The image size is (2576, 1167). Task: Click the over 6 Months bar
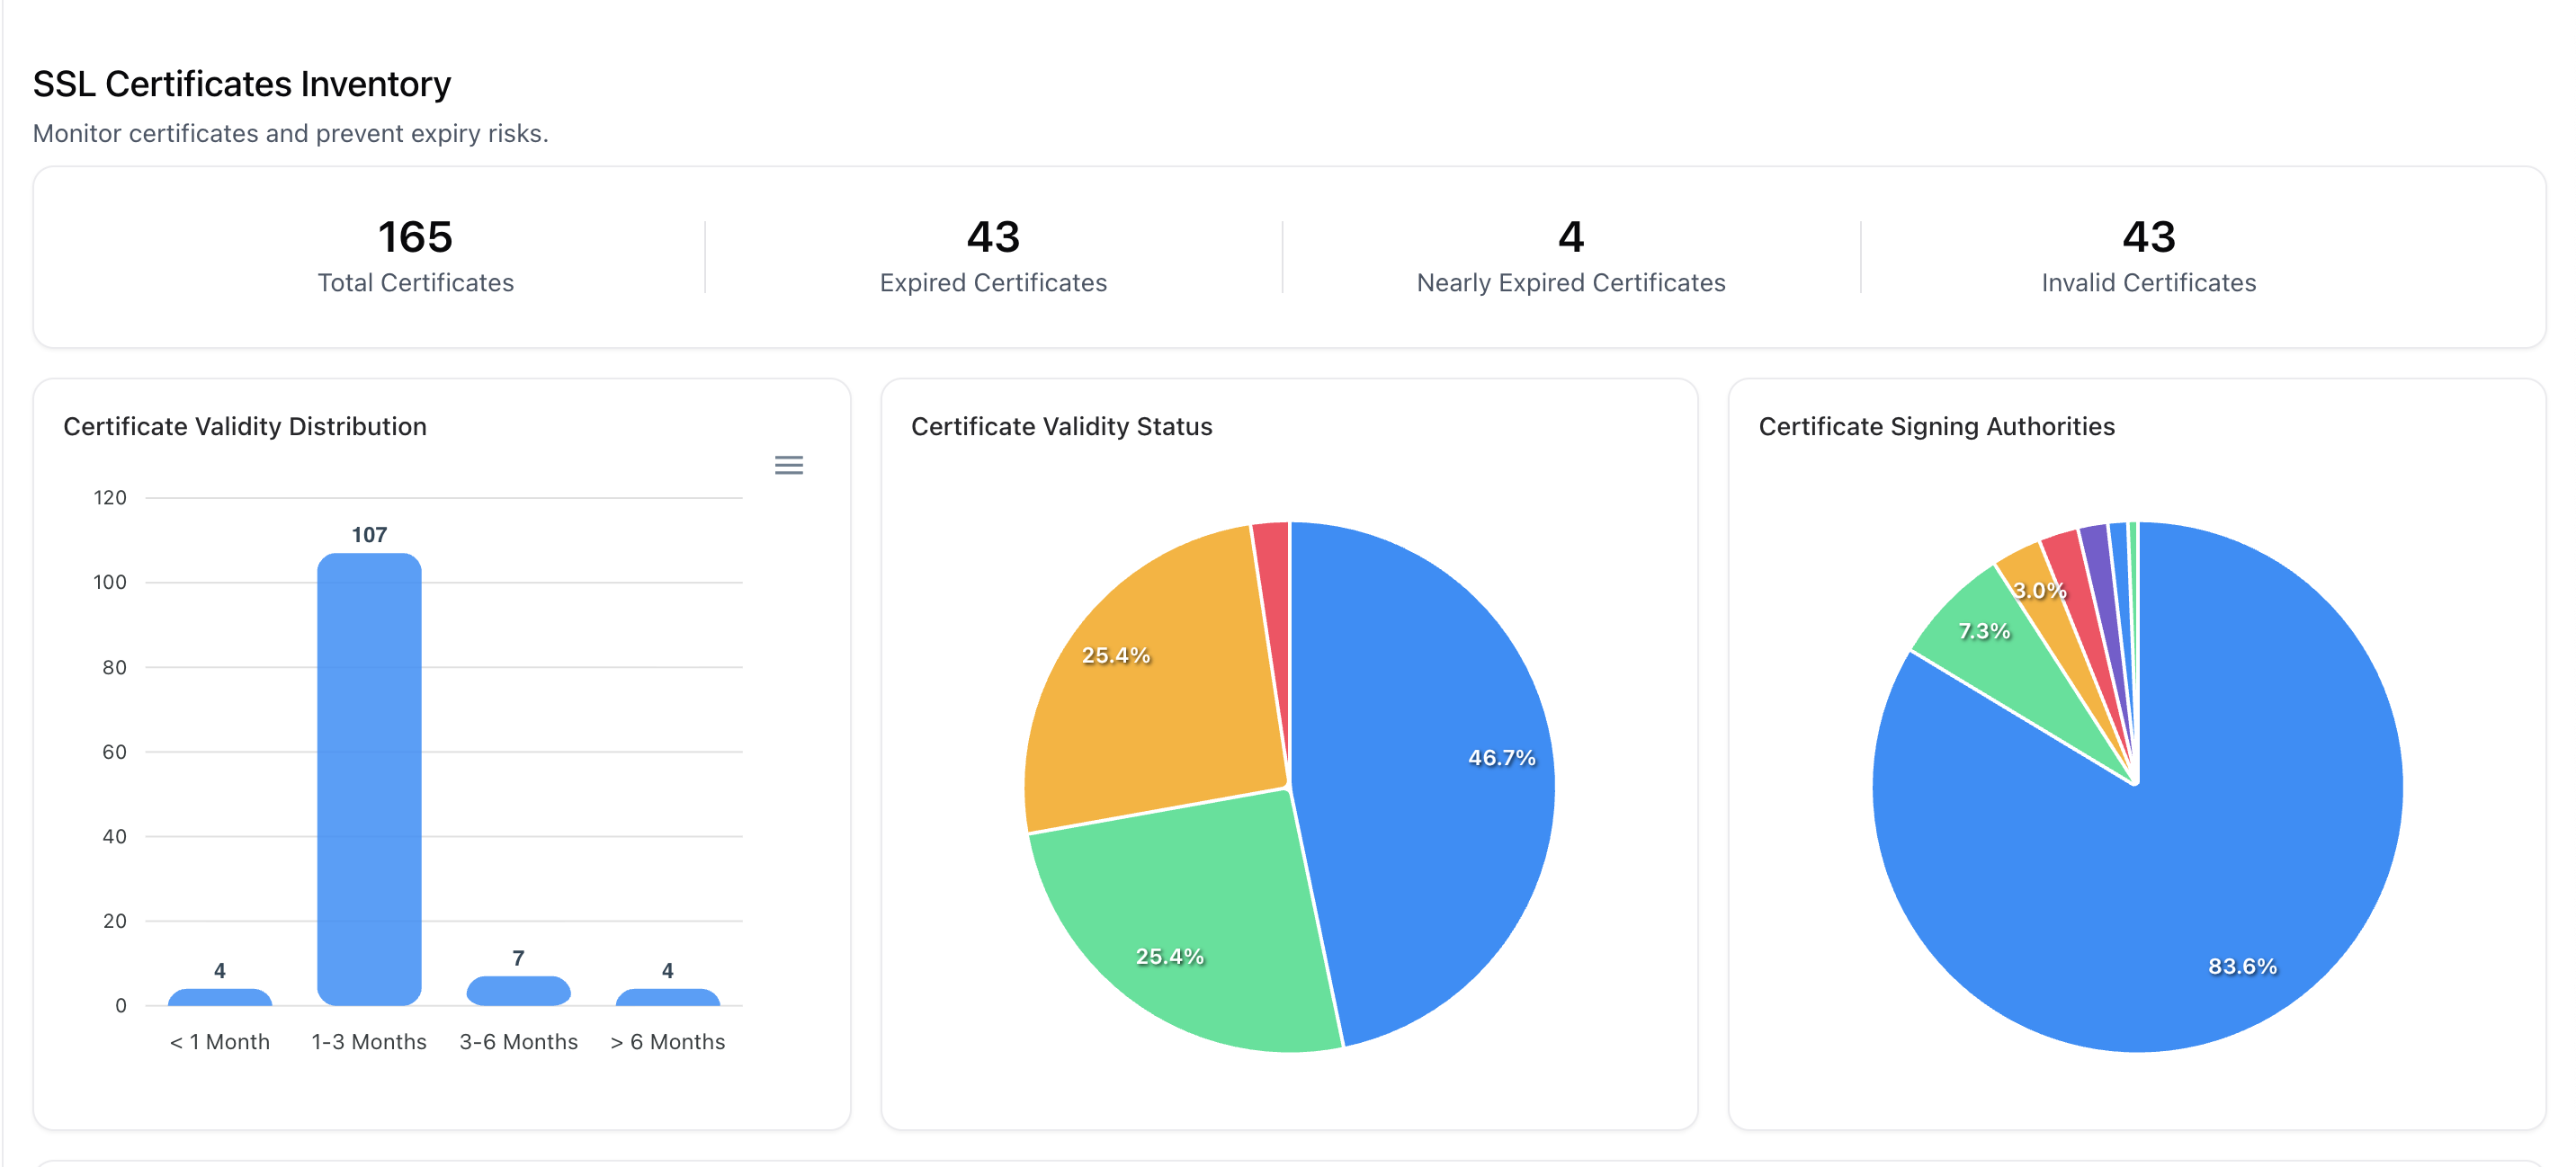(667, 997)
